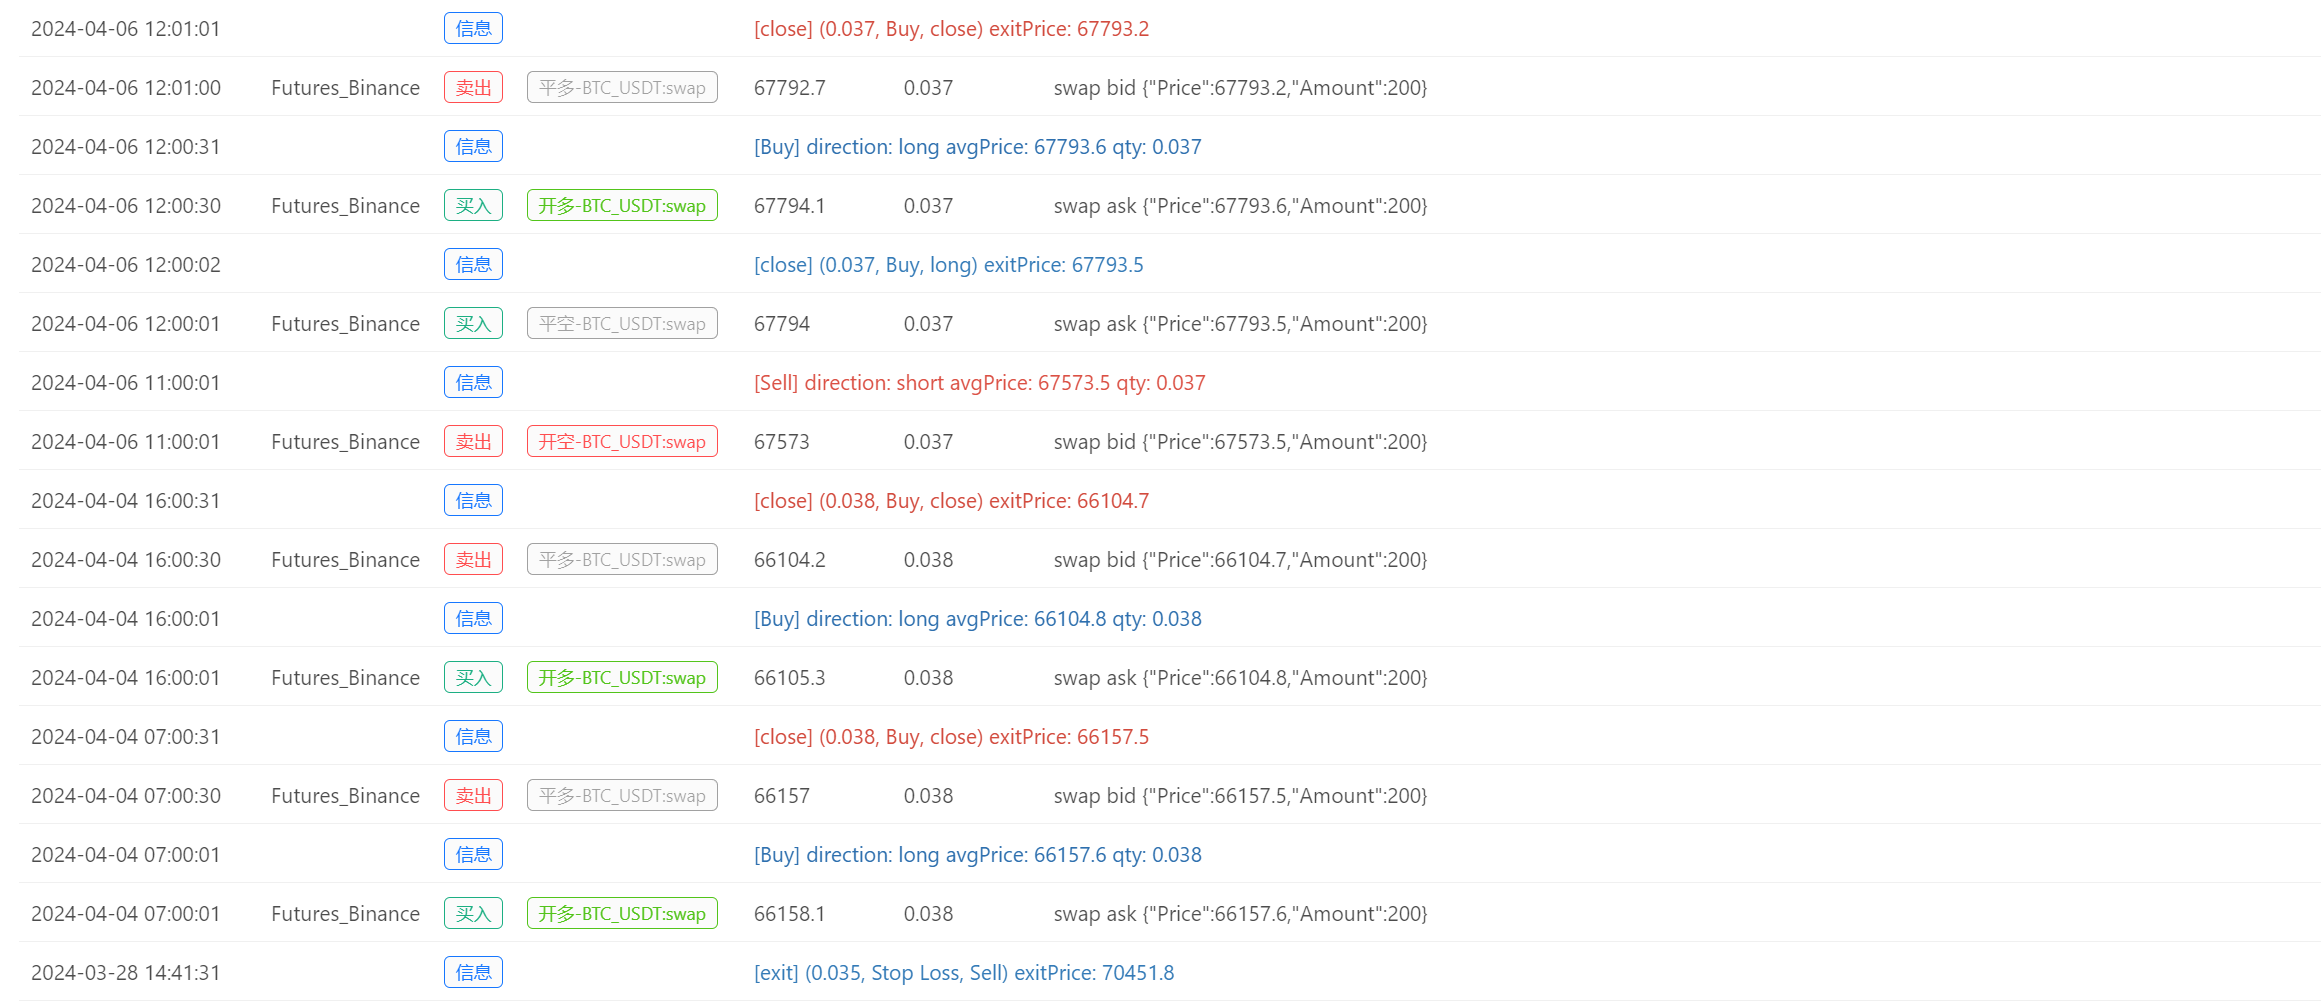Select the green 开多-BTC_USDT:swap tag at 12:00:30
Viewport: 2321px width, 1004px height.
pyautogui.click(x=622, y=205)
